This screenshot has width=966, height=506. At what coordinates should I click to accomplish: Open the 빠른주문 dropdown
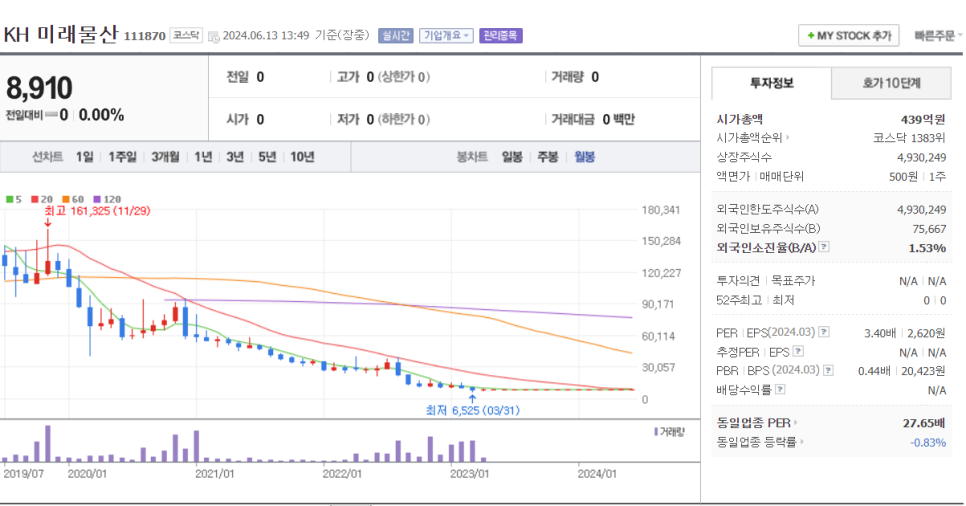(x=938, y=36)
